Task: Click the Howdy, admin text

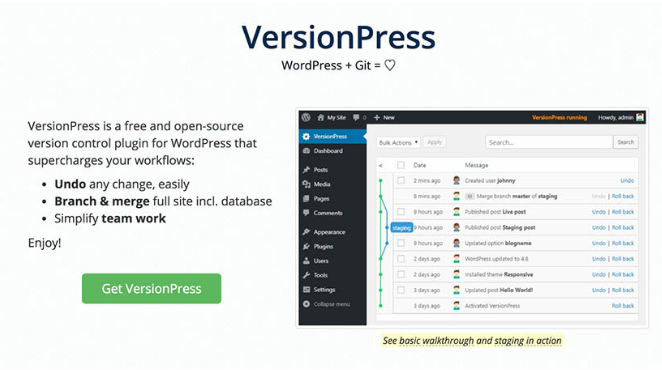Action: [616, 117]
